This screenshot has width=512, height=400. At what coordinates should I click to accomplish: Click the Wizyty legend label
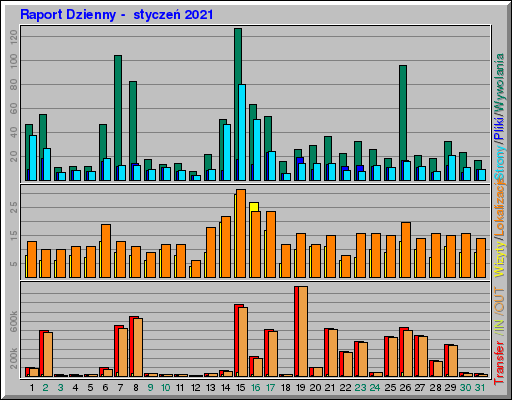coord(499,259)
